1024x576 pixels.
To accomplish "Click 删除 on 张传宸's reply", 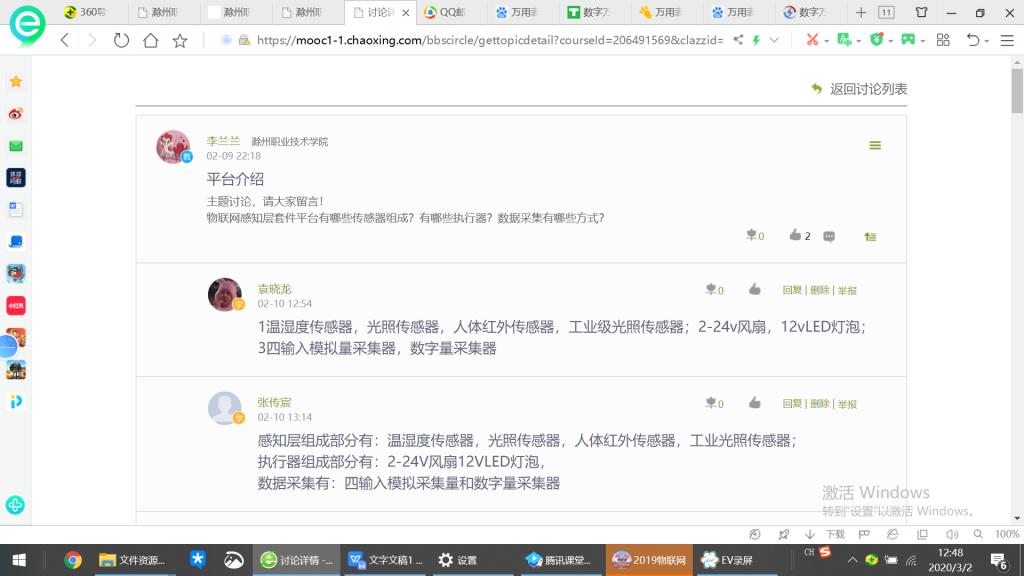I will (819, 404).
